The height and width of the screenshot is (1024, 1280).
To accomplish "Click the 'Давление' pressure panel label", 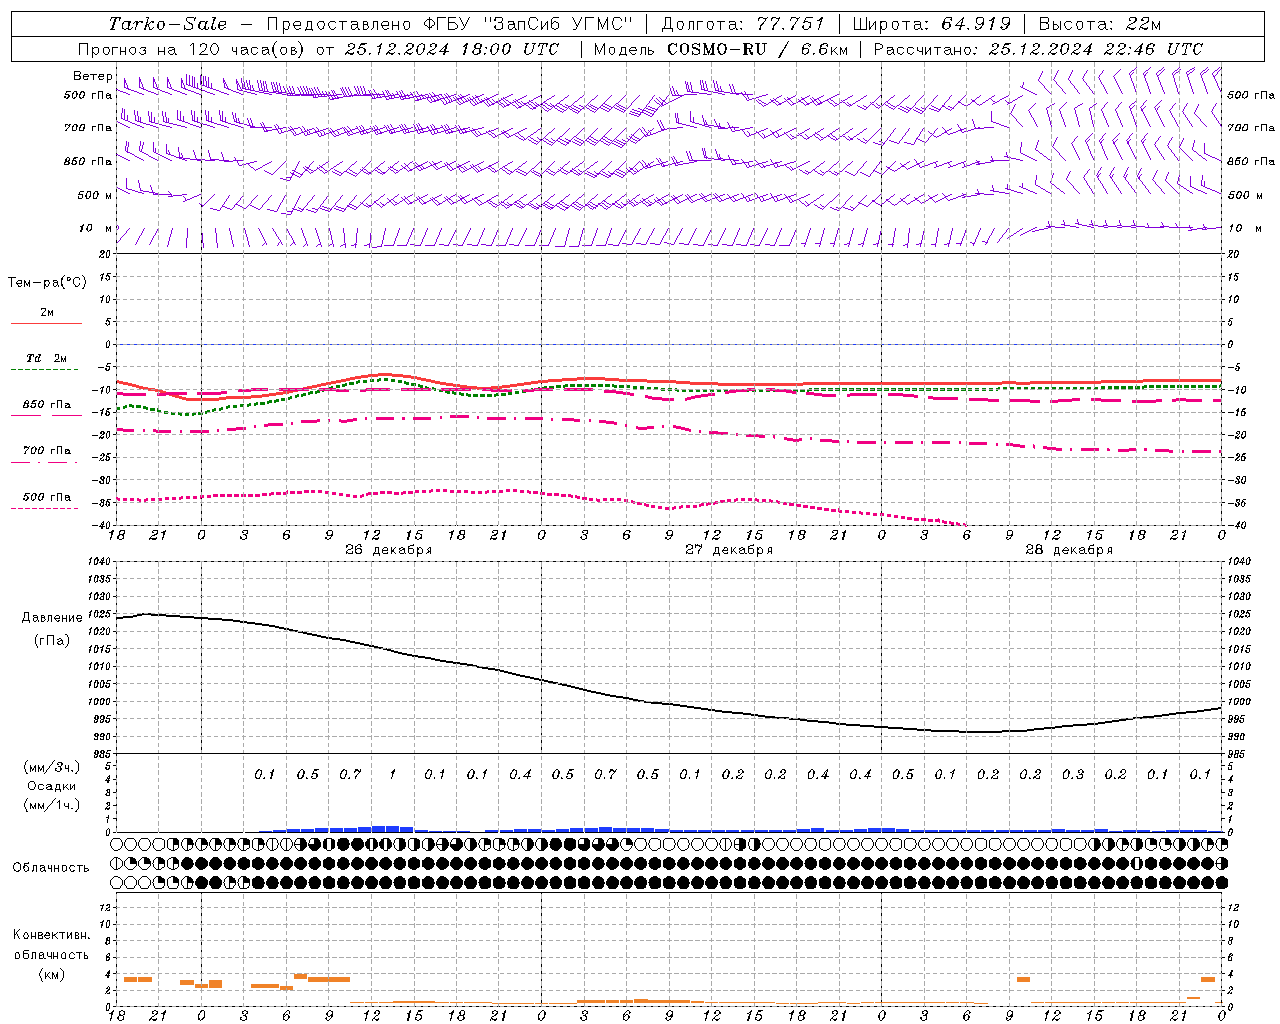I will point(52,618).
